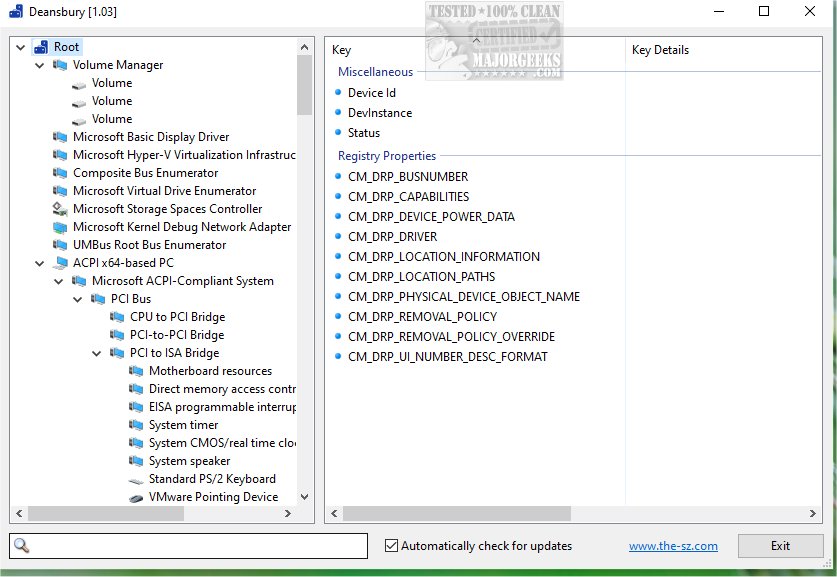Click the Microsoft Storage Spaces Controller icon
The image size is (837, 577).
click(x=60, y=209)
